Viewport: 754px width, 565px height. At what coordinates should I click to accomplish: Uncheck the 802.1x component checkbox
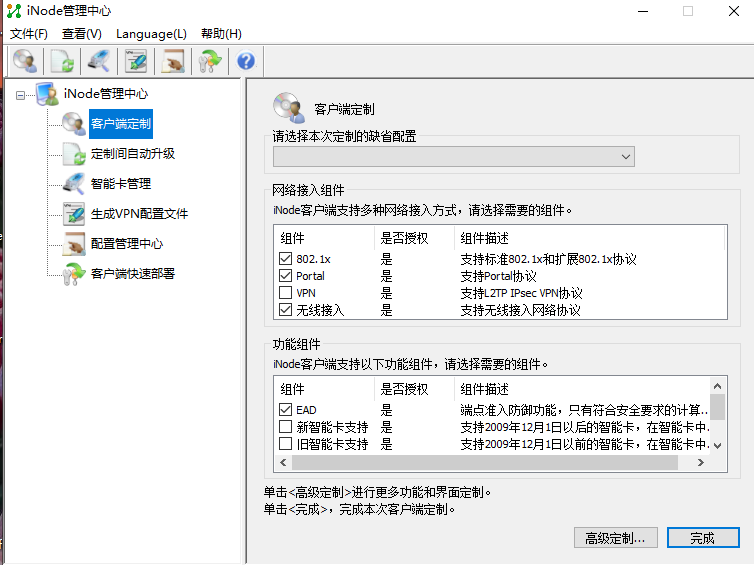click(x=285, y=259)
